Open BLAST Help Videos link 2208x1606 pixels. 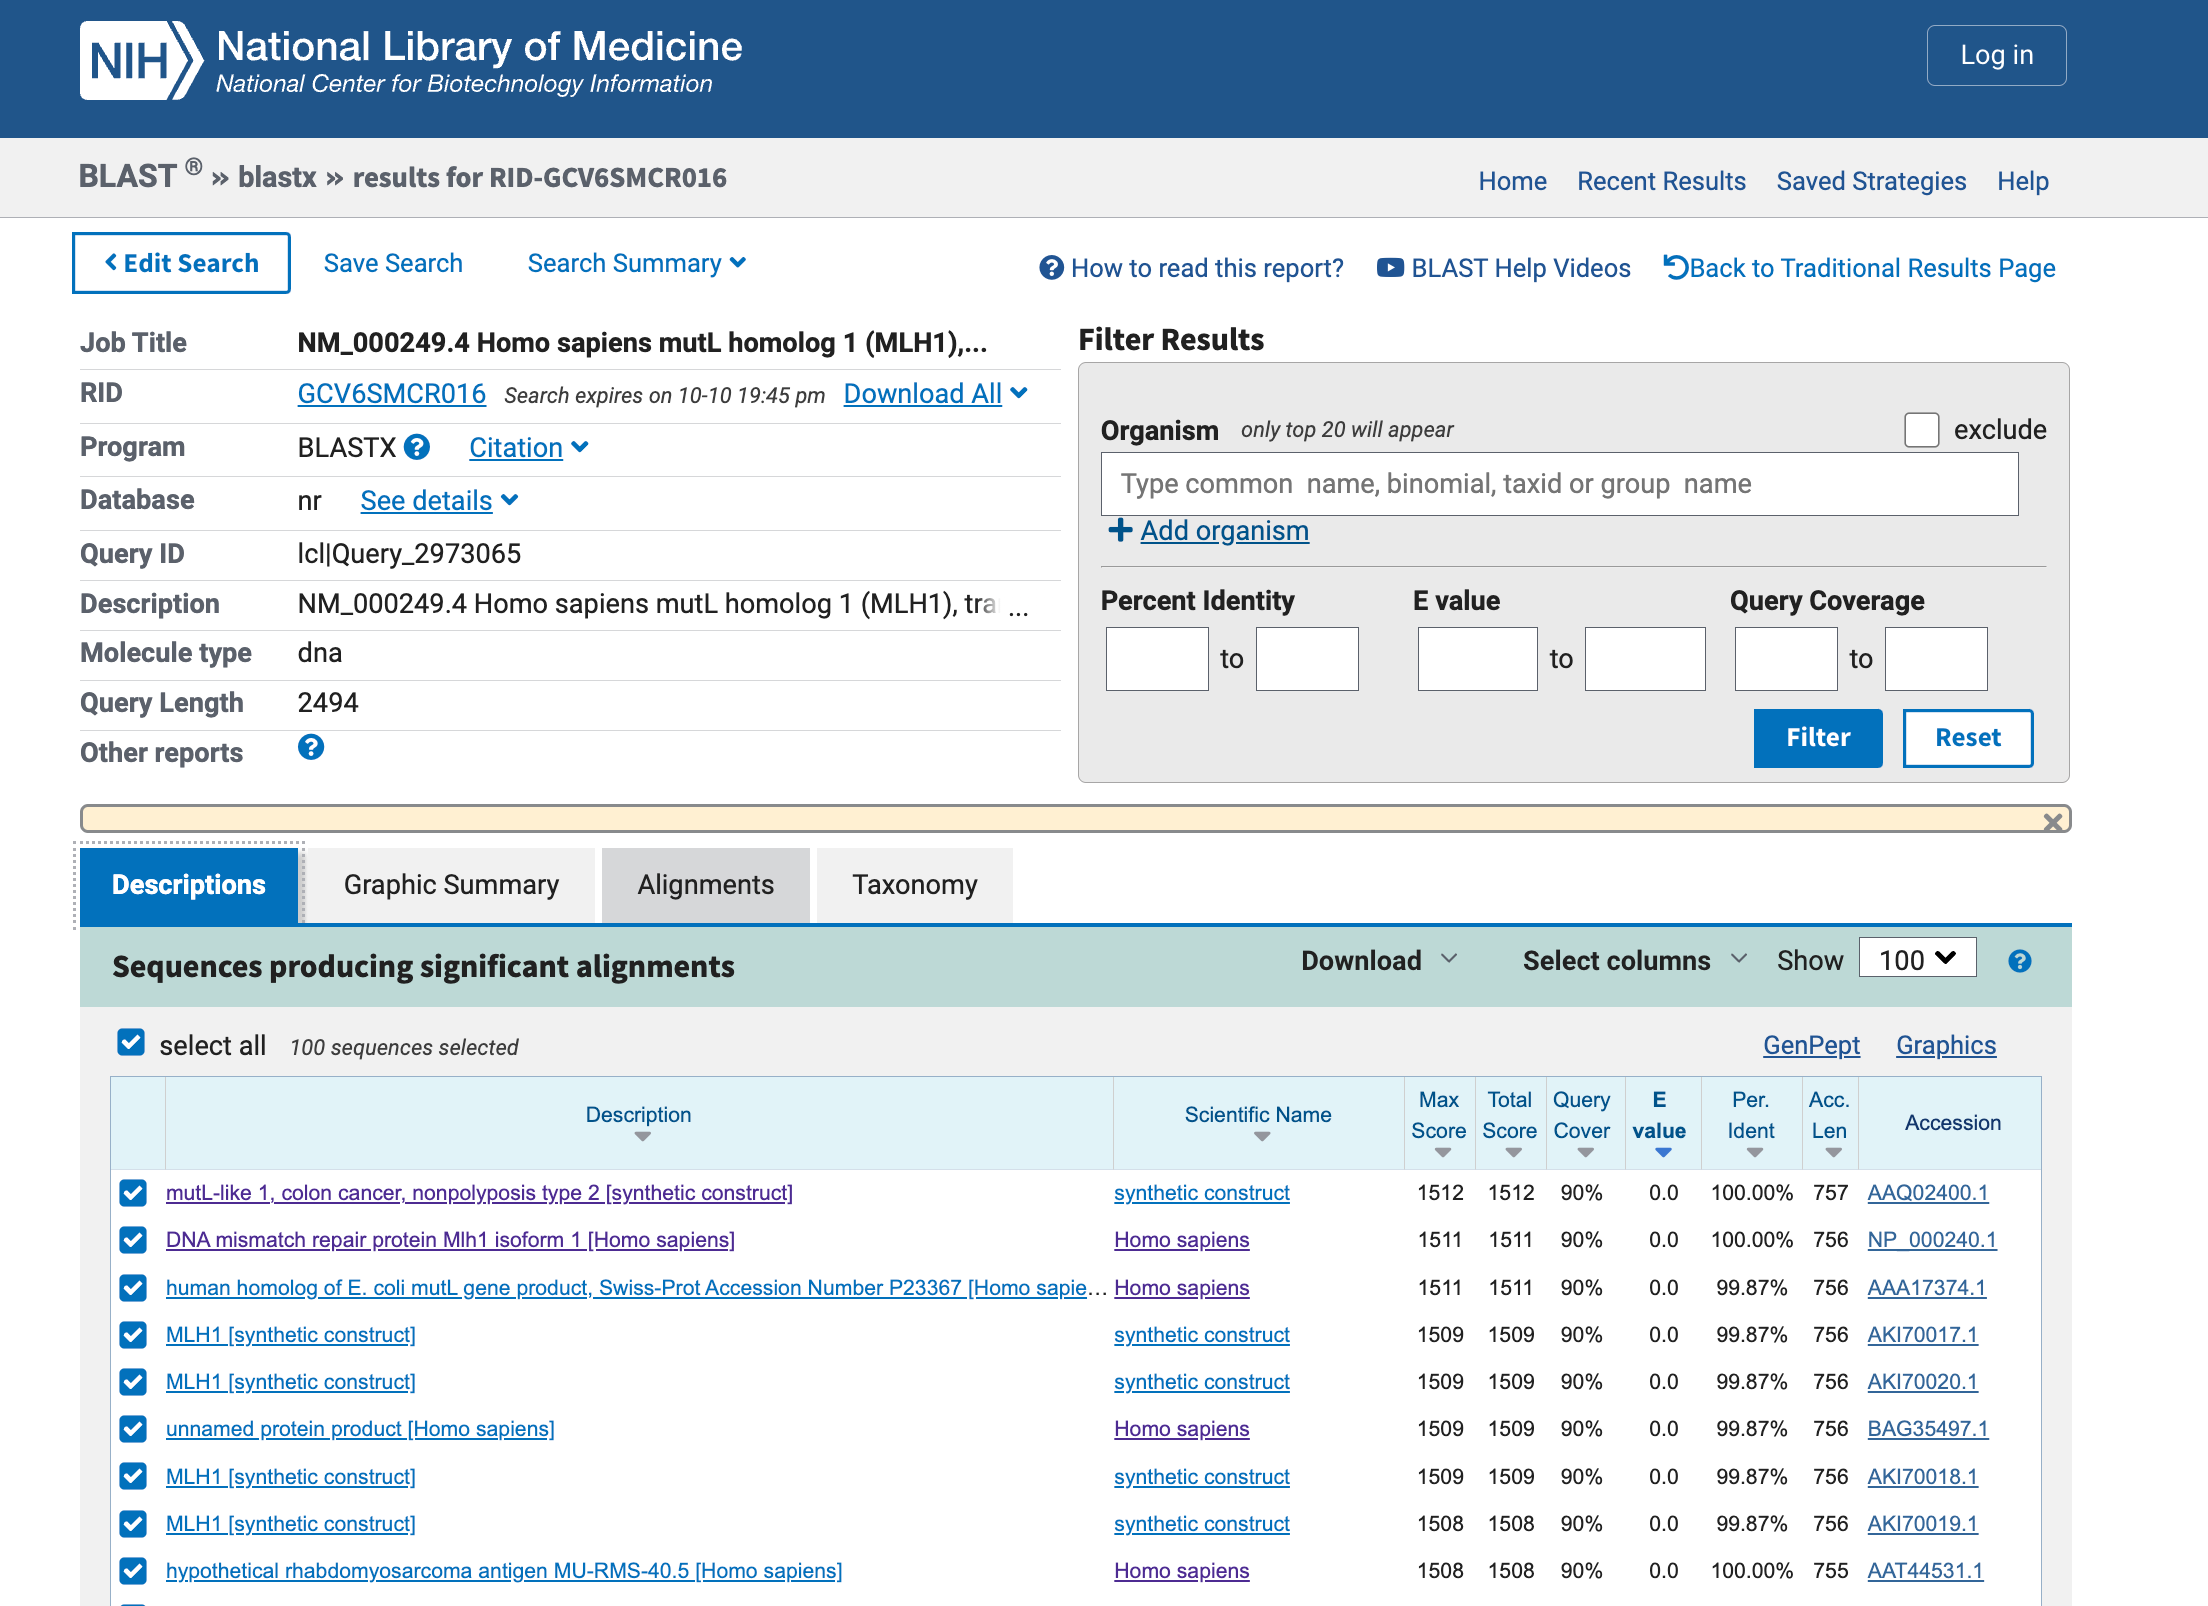point(1503,268)
